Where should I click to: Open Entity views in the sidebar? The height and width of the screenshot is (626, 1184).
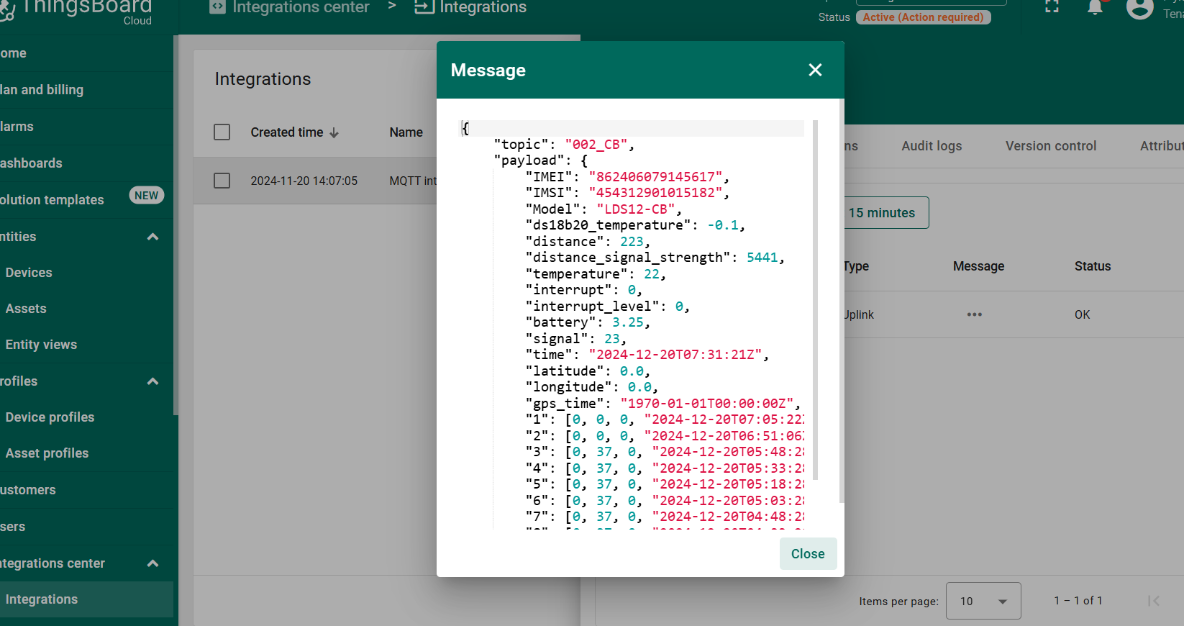[x=86, y=344]
